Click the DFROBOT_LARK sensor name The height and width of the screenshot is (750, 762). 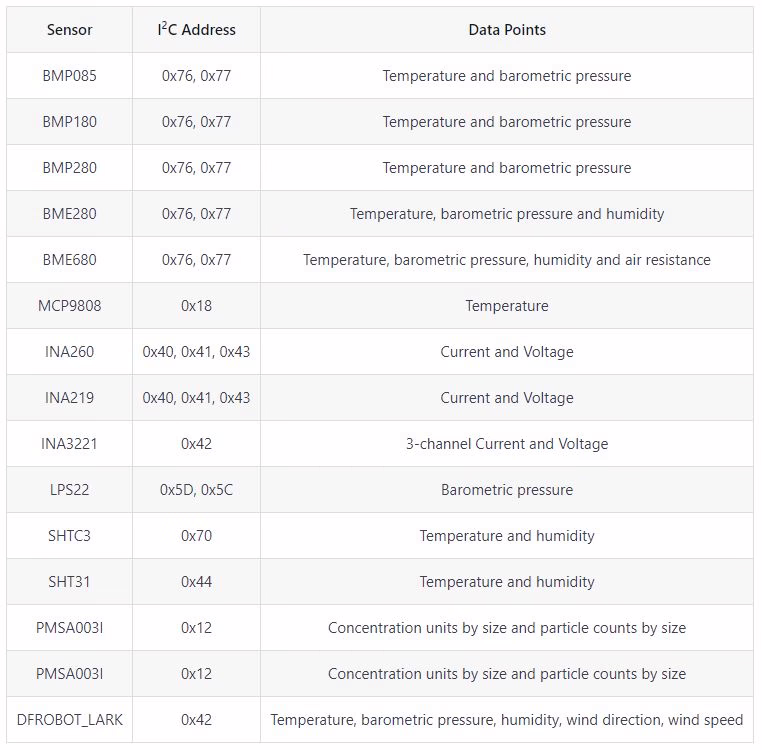(x=69, y=720)
